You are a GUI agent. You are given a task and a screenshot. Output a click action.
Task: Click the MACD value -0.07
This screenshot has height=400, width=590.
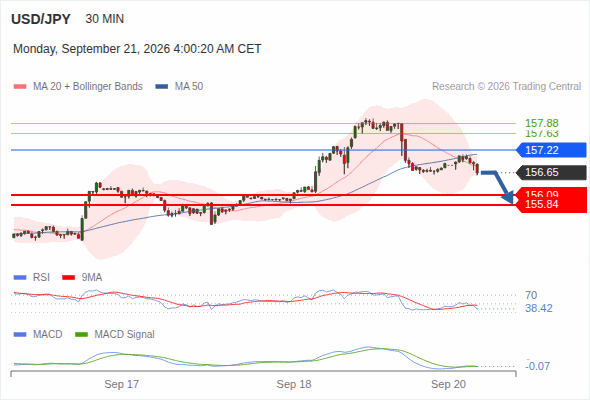pyautogui.click(x=538, y=366)
